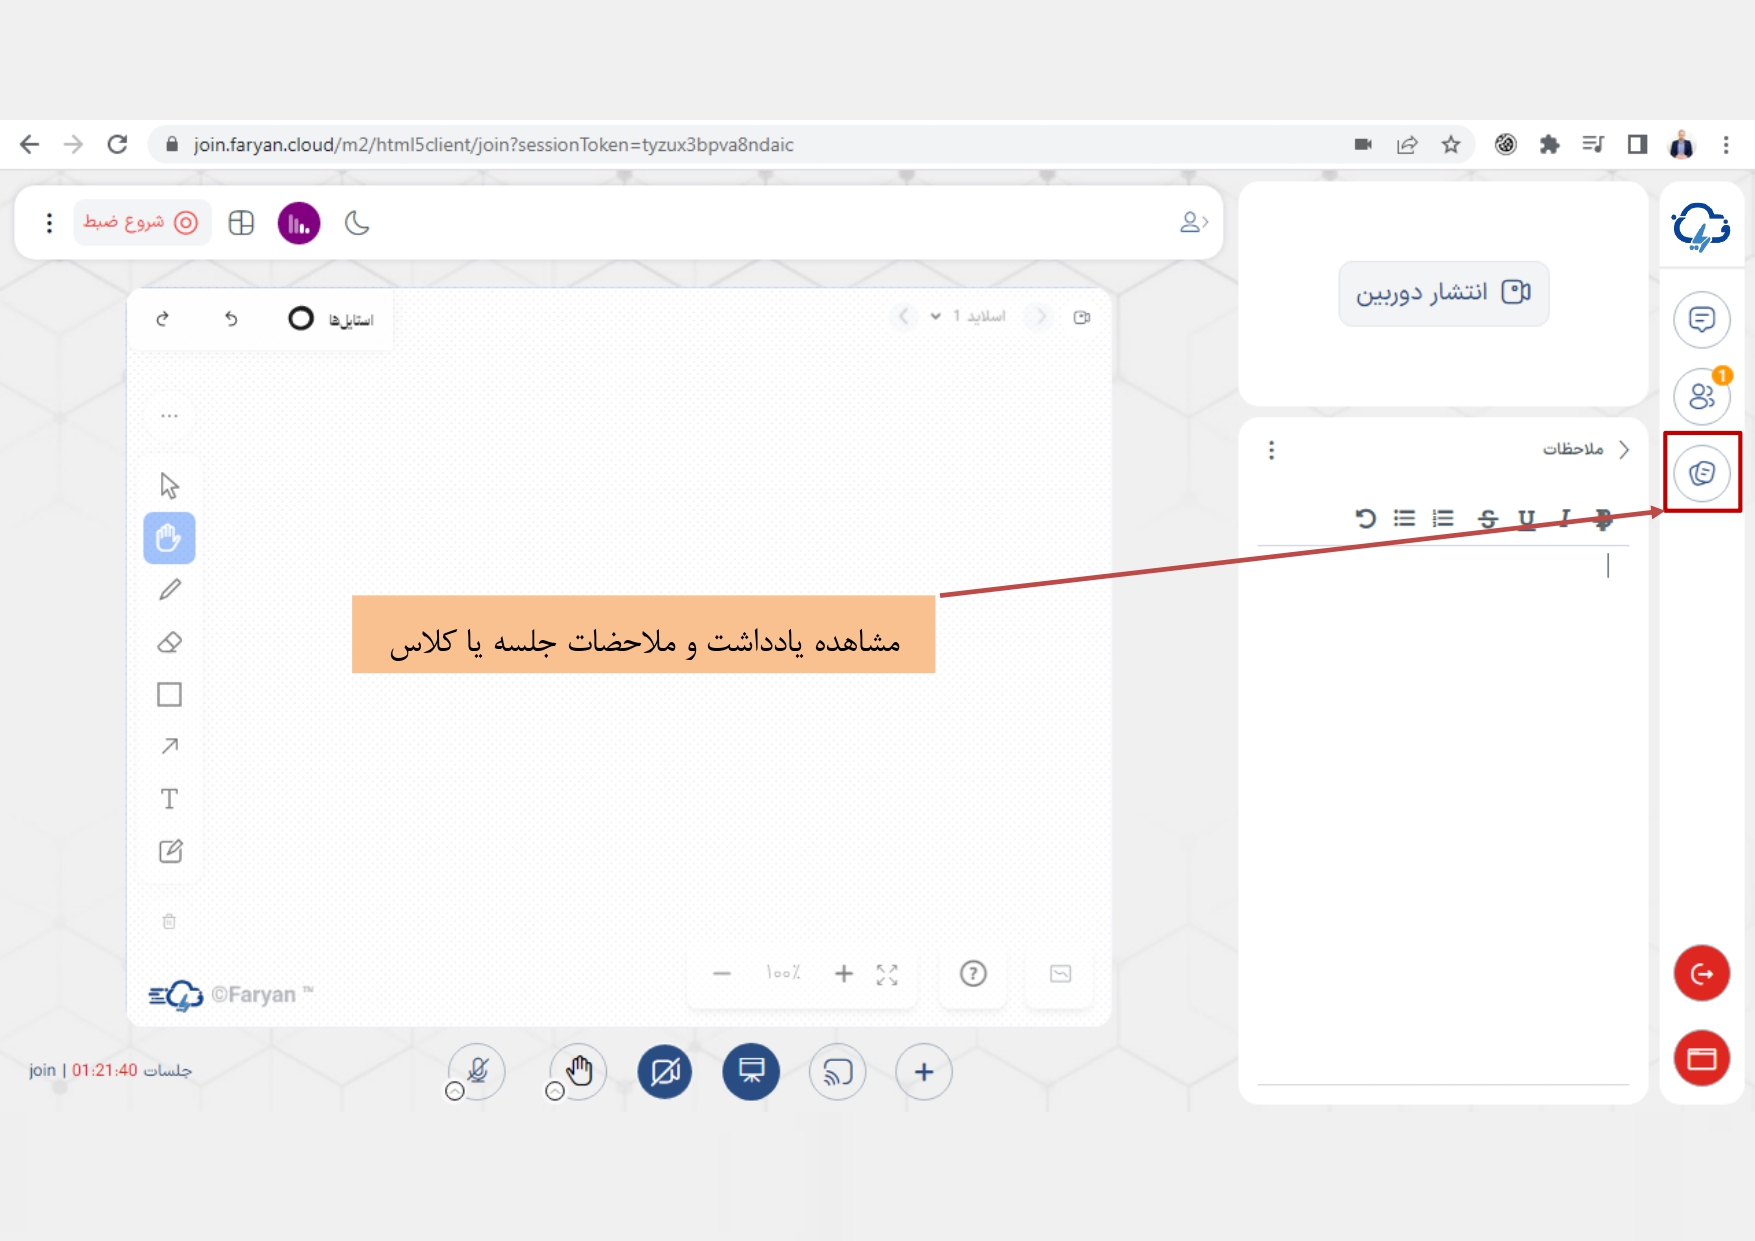Select the eraser tool
Viewport: 1755px width, 1241px height.
[170, 643]
